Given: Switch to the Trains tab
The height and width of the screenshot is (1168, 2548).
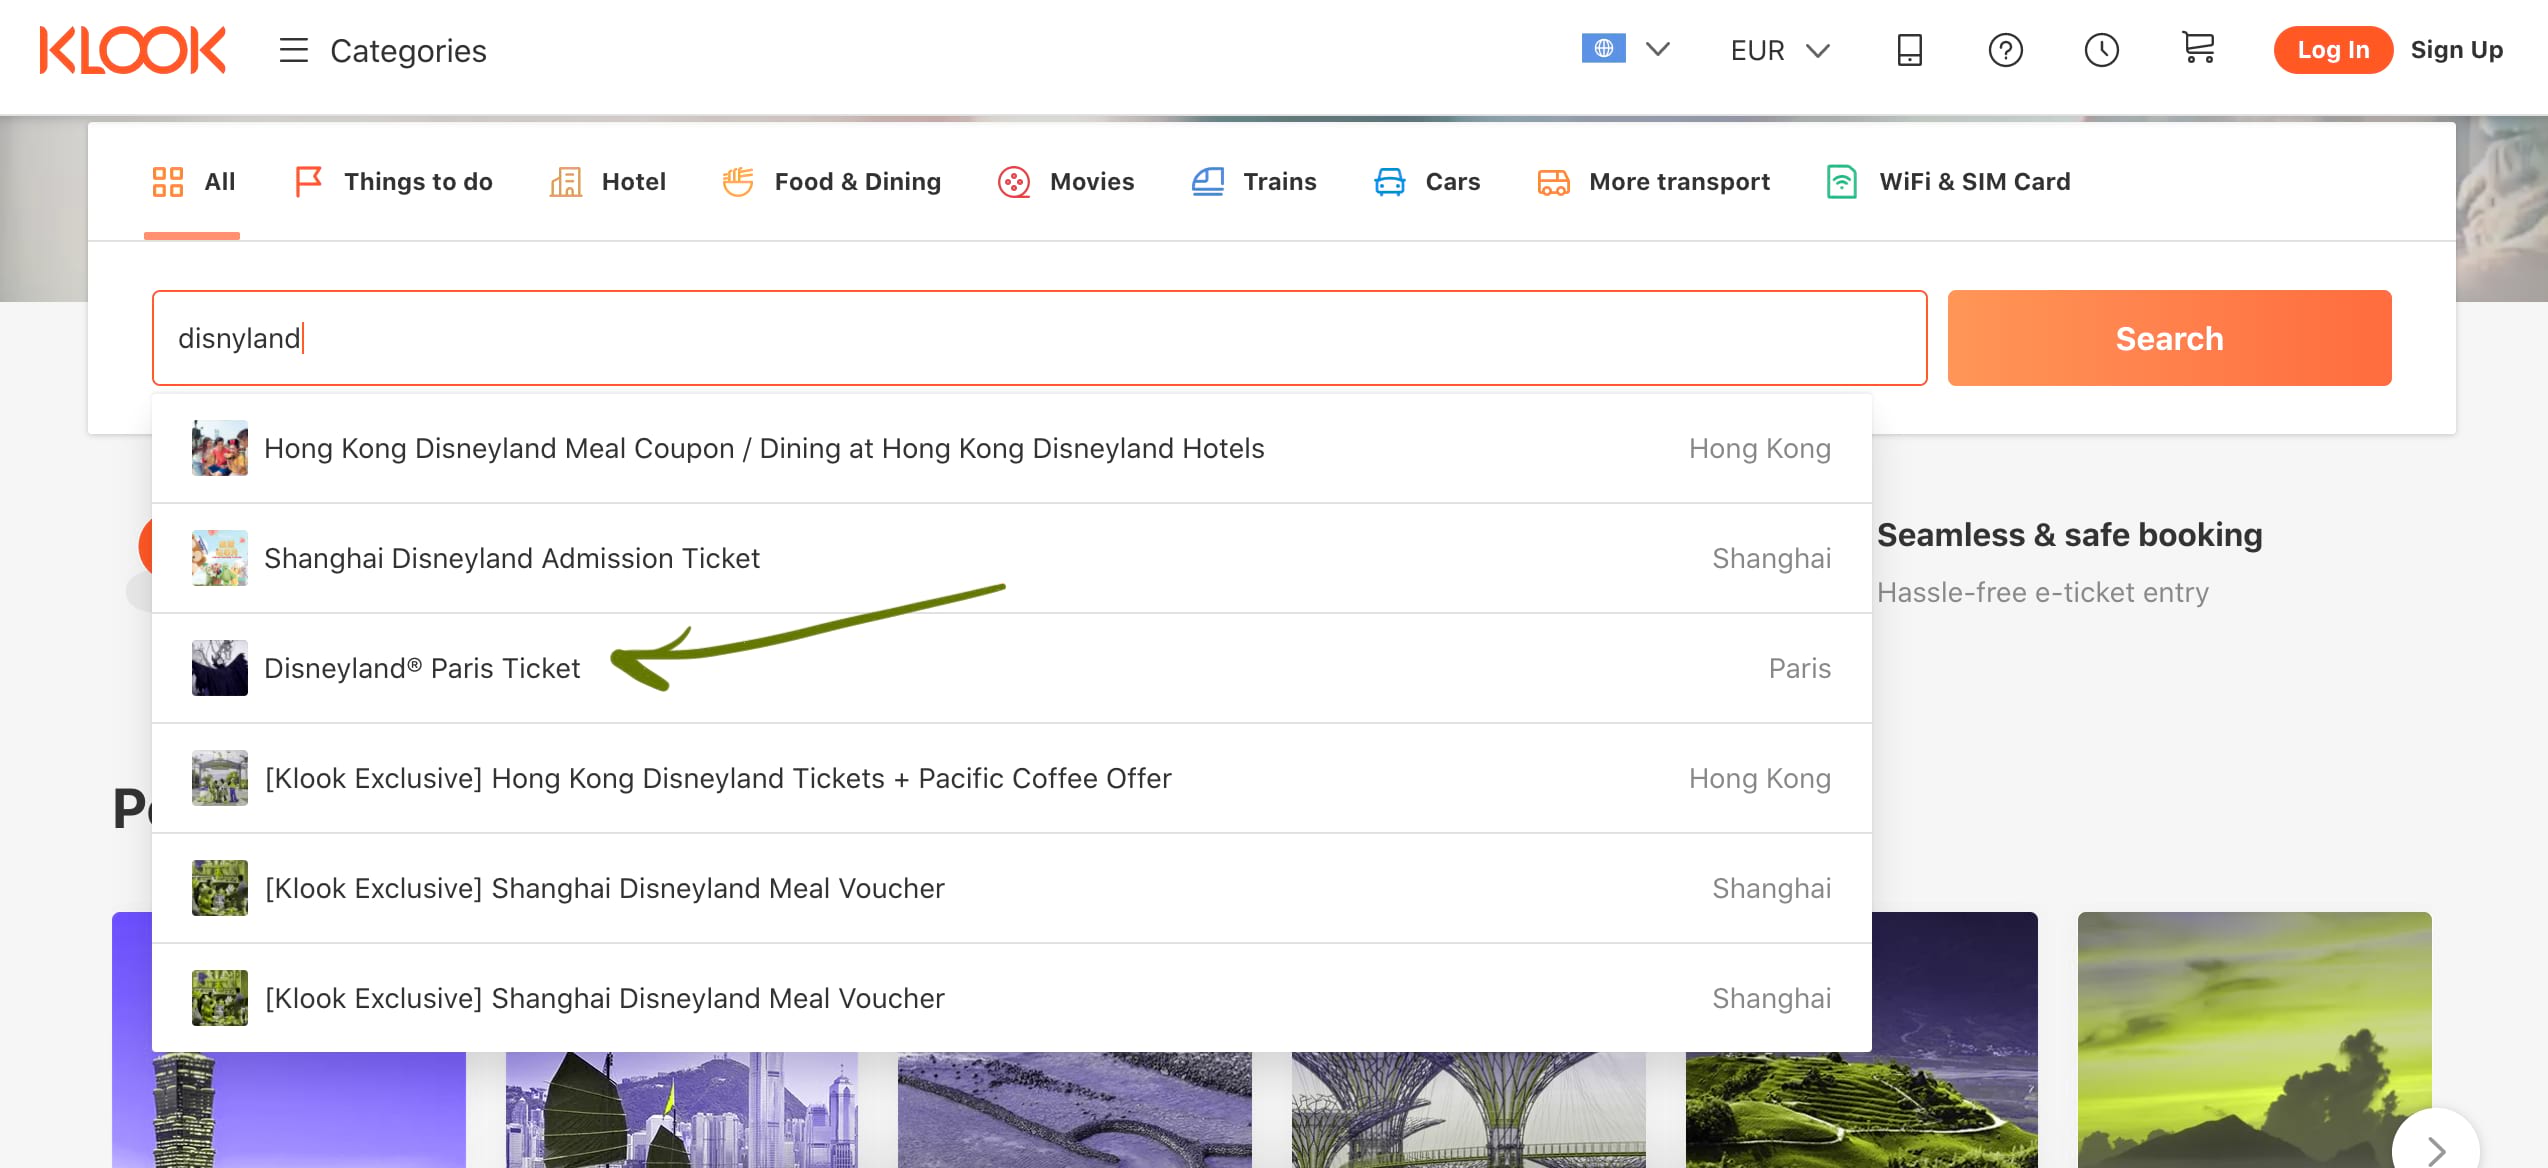Looking at the screenshot, I should 1254,182.
